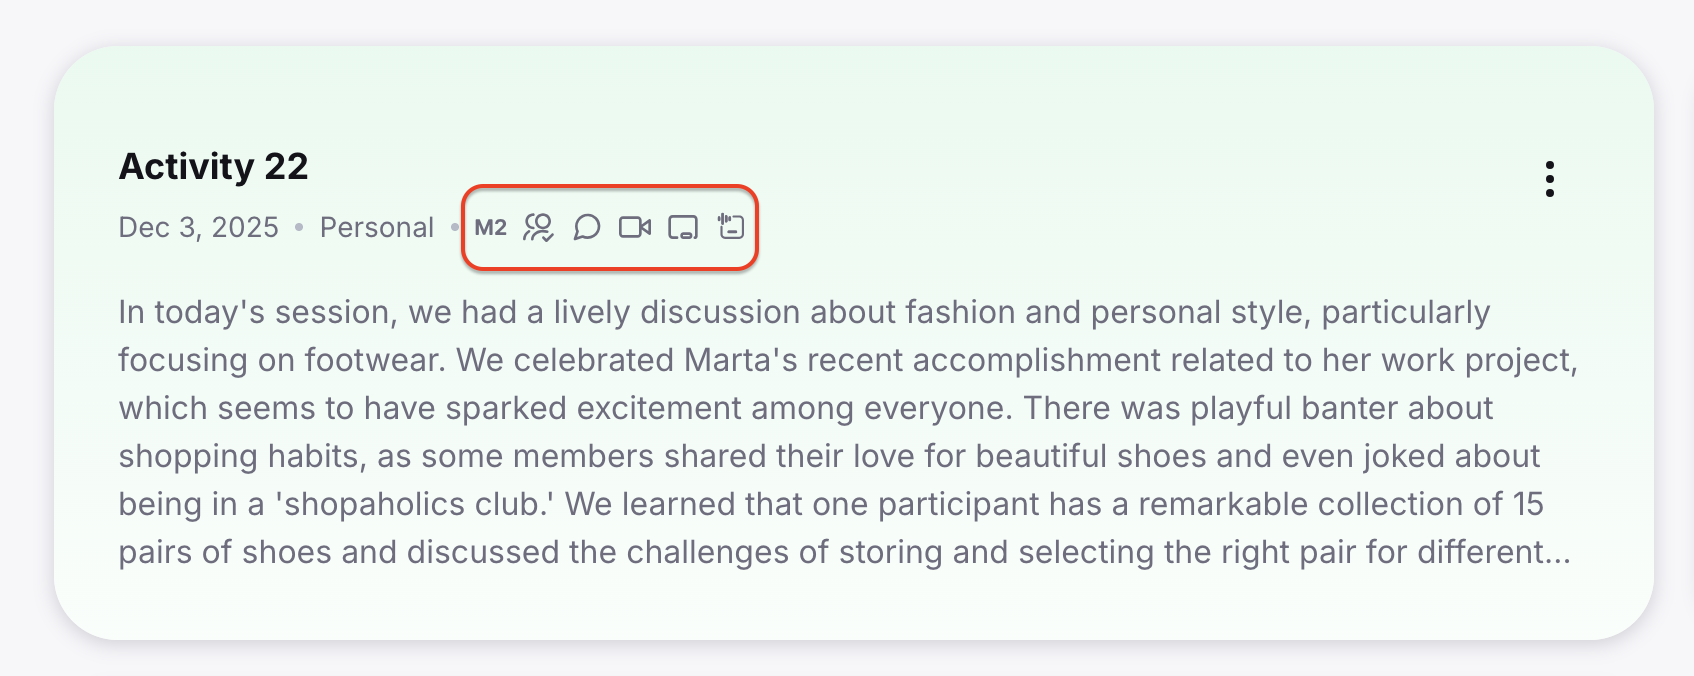
Task: Click the summary line starting "which seems"
Action: pos(805,408)
